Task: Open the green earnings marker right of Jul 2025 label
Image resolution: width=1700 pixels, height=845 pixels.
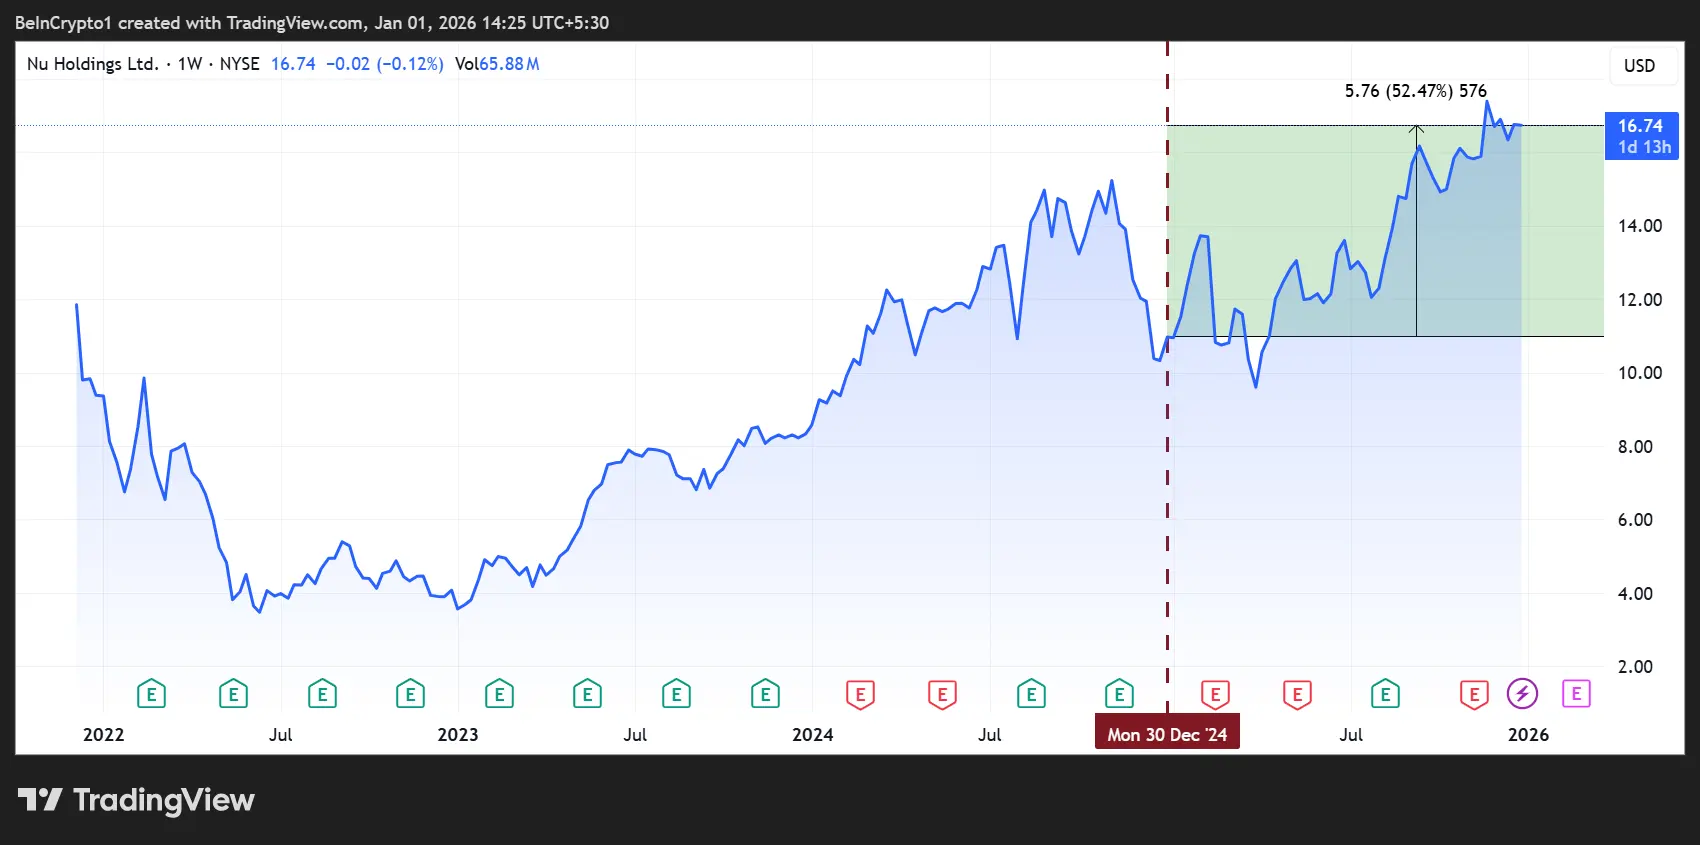Action: point(1385,693)
